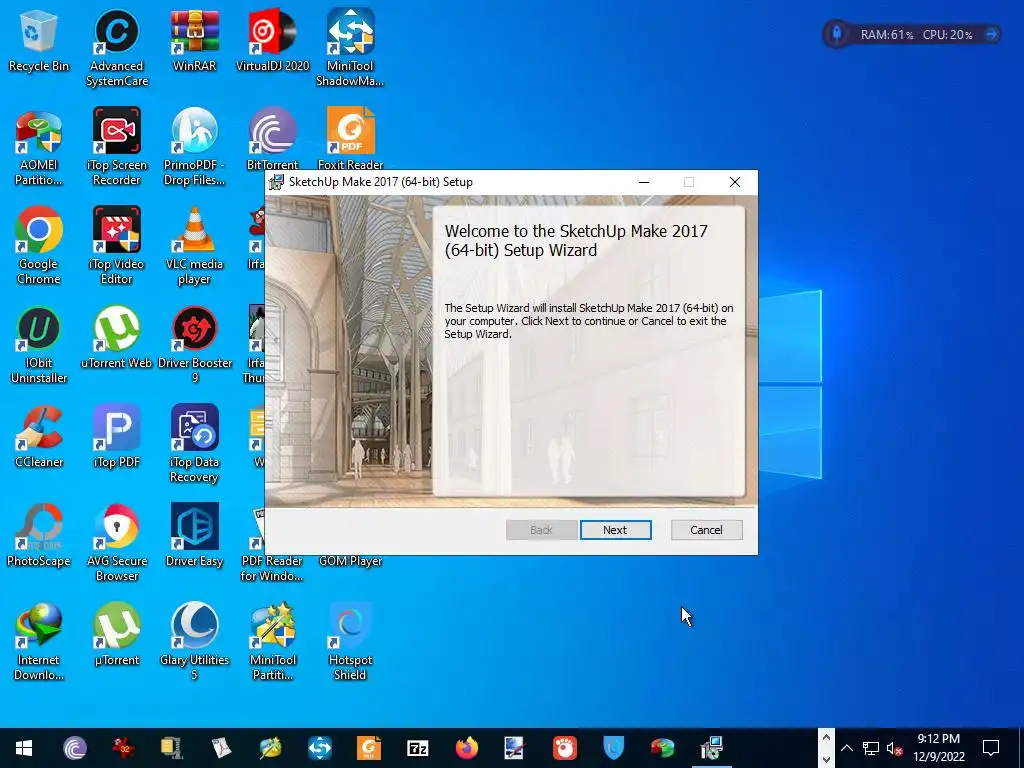Click Next in SketchUp Setup Wizard
The height and width of the screenshot is (768, 1024).
615,530
